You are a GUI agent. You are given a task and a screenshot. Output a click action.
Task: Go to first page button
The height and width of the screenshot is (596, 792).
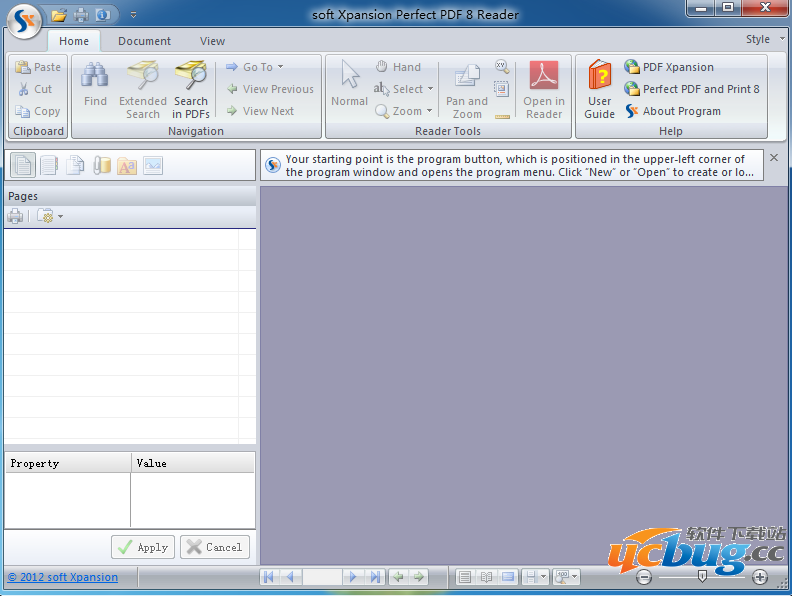[269, 577]
